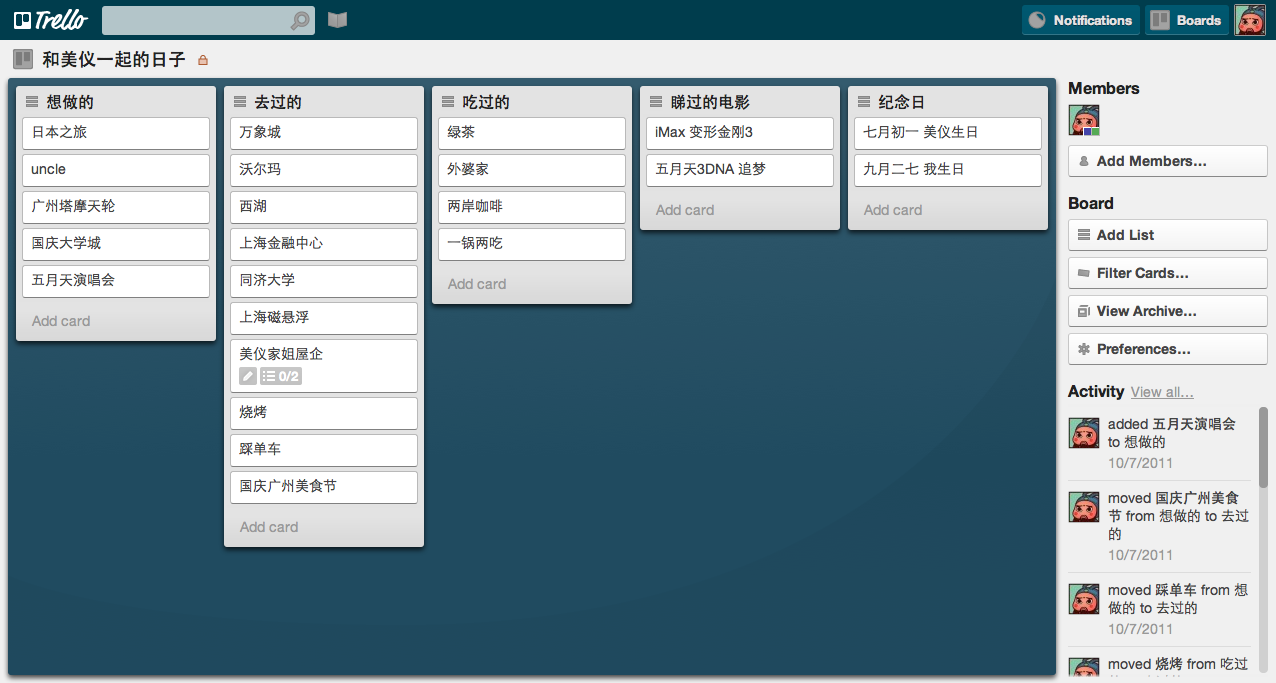Image resolution: width=1276 pixels, height=683 pixels.
Task: Open the book guide icon in header
Action: tap(337, 20)
